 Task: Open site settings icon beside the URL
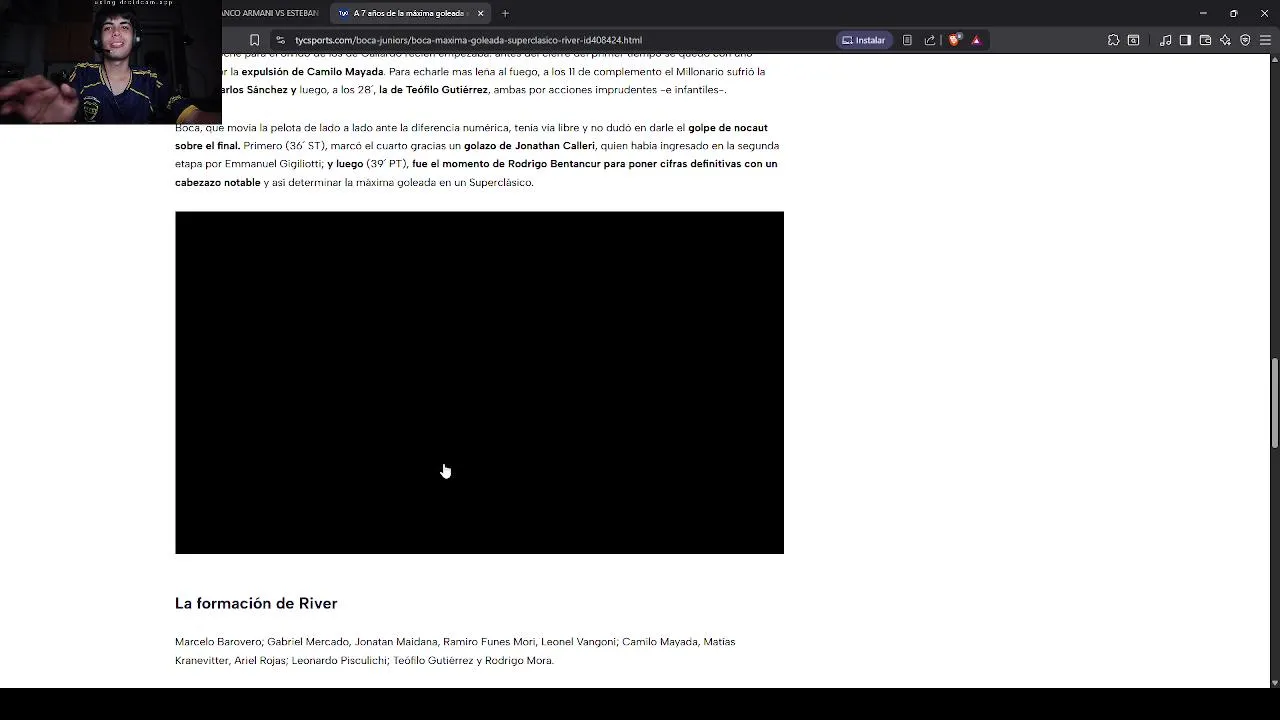click(280, 40)
